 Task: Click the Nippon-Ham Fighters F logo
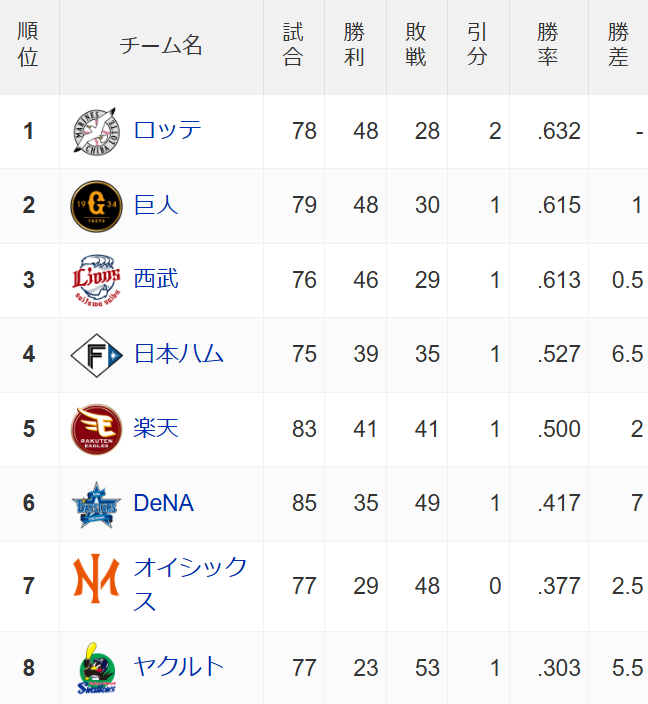pyautogui.click(x=97, y=355)
